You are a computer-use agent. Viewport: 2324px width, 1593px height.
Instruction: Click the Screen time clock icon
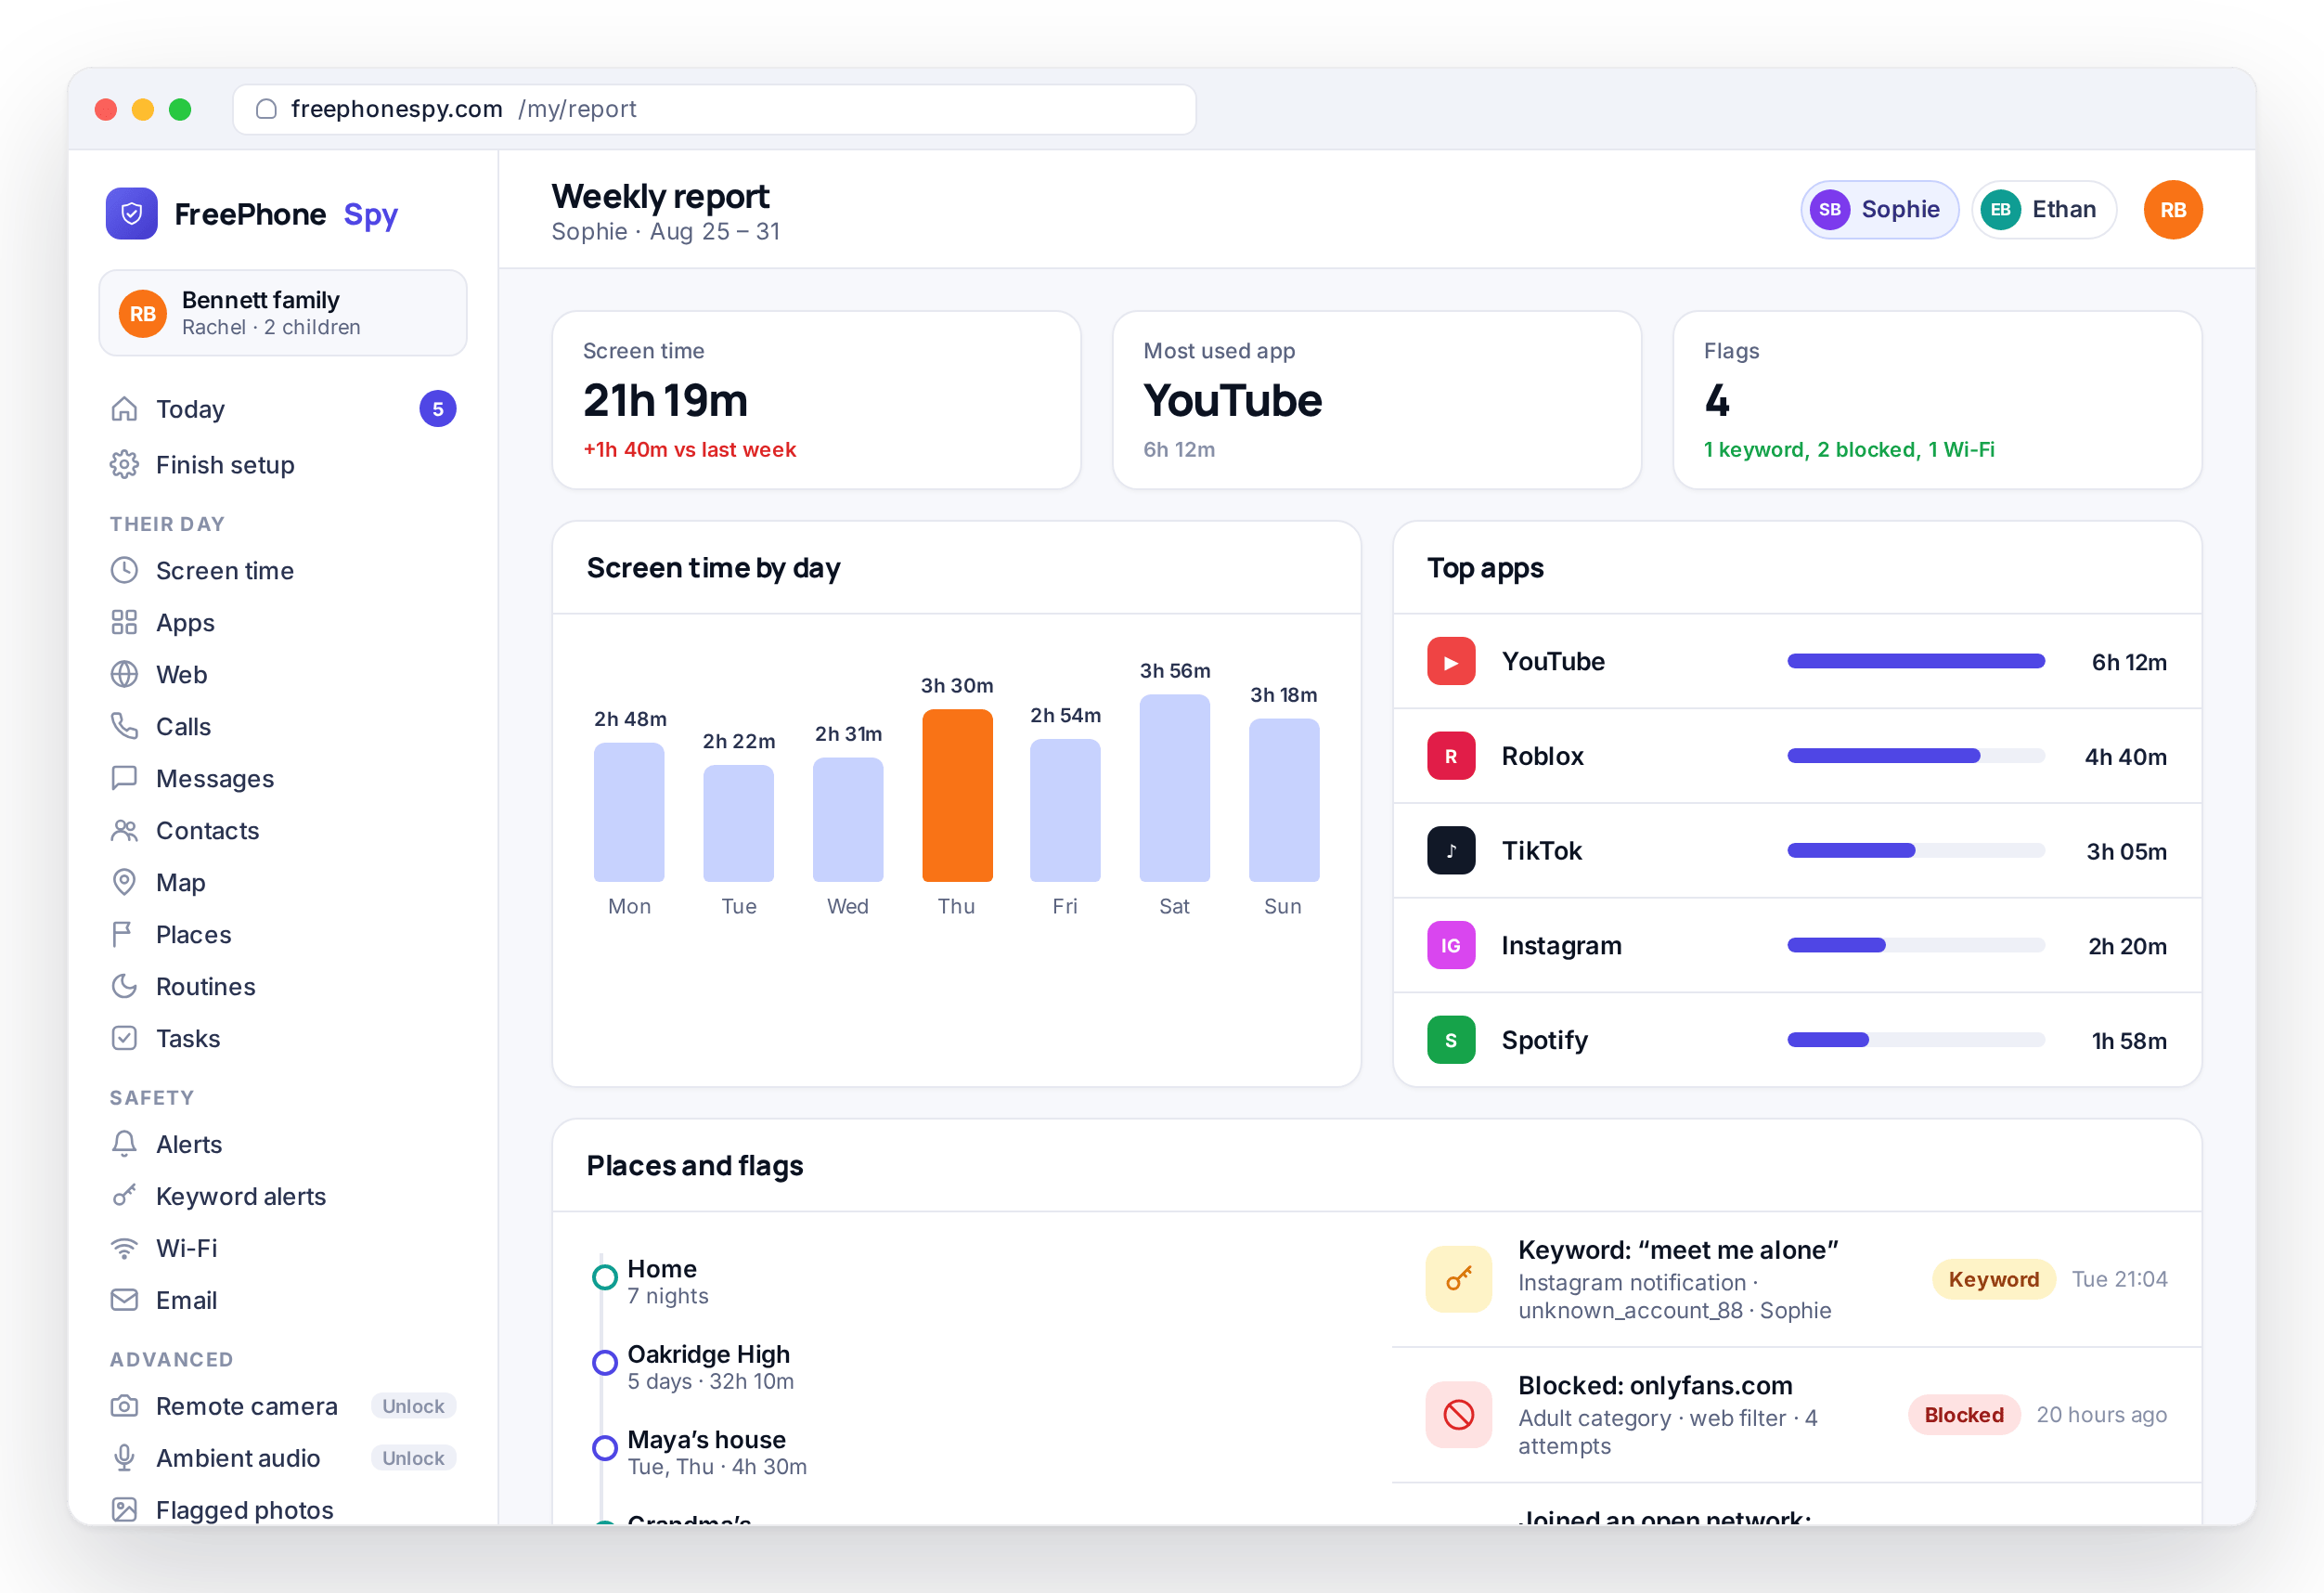pyautogui.click(x=124, y=571)
